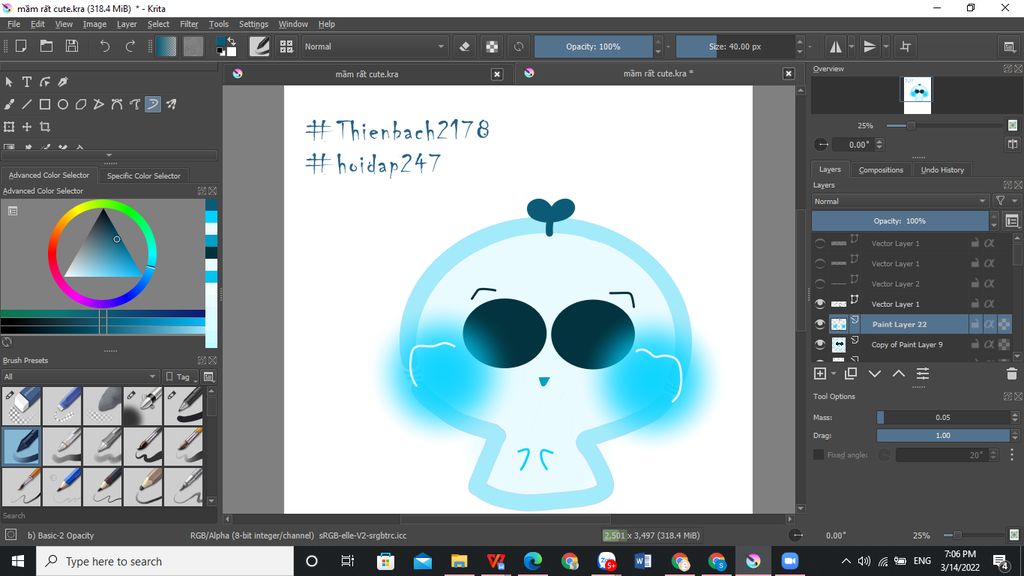This screenshot has height=576, width=1024.
Task: Open an existing document with the folder icon
Action: (46, 46)
